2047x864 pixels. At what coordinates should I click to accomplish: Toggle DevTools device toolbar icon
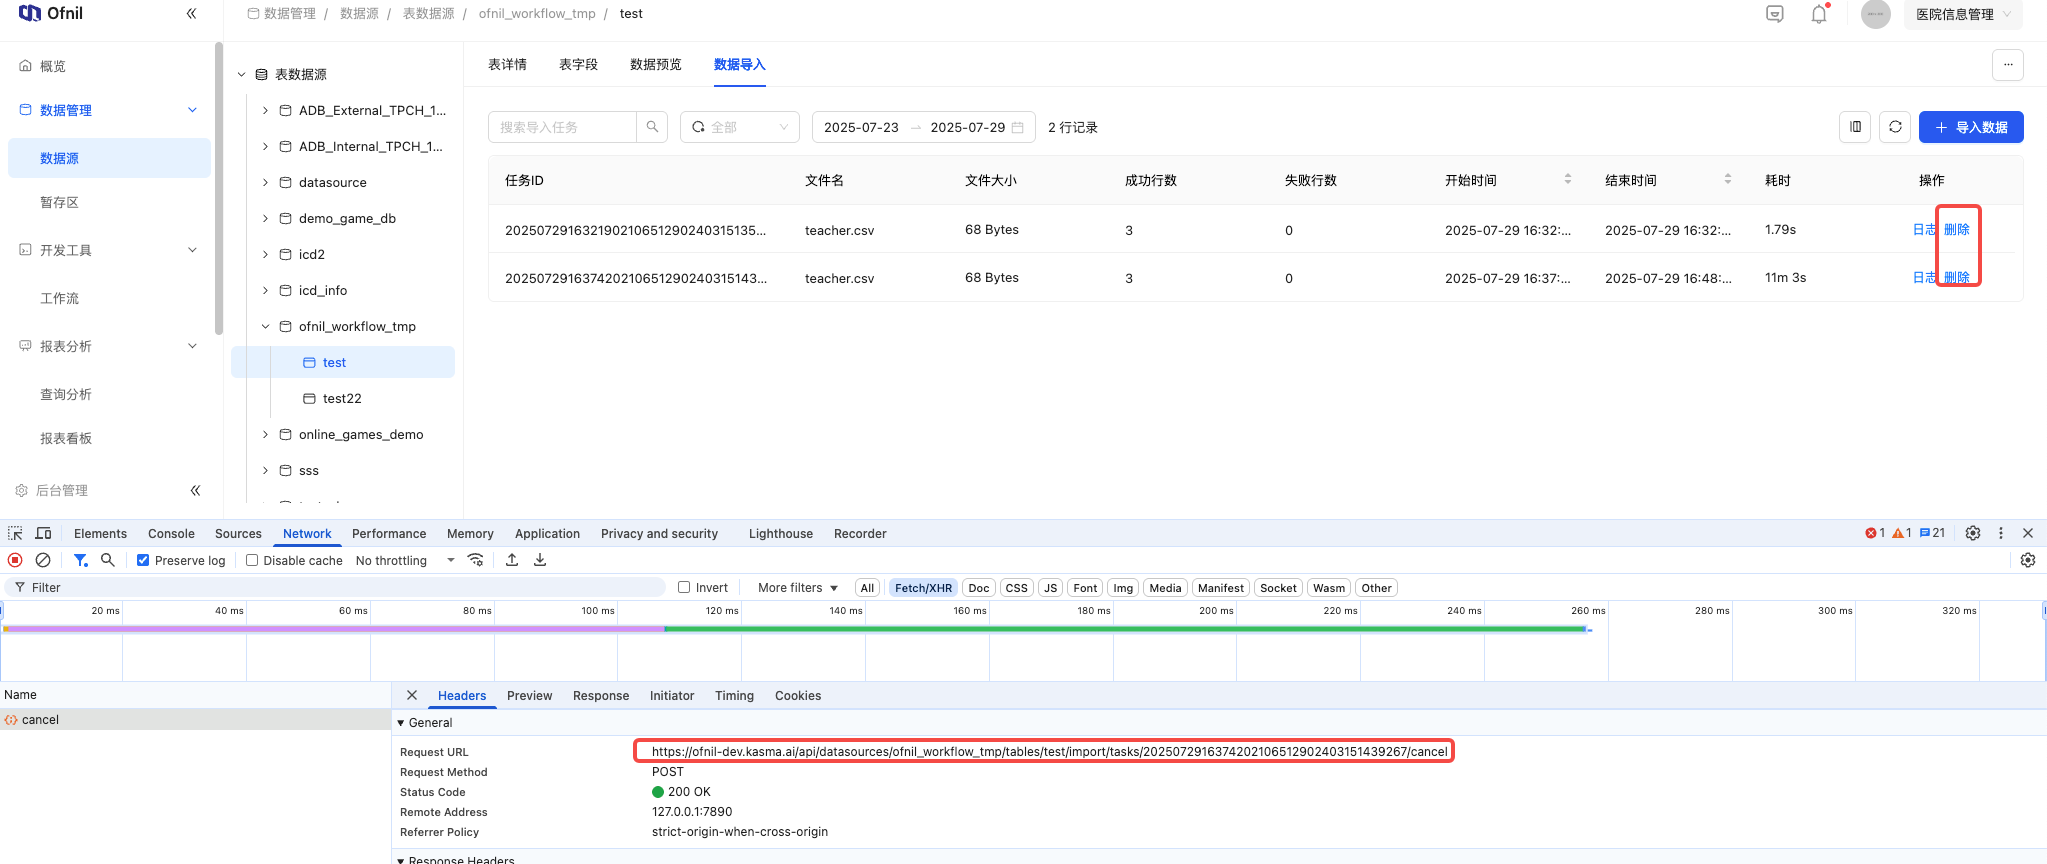[x=43, y=533]
